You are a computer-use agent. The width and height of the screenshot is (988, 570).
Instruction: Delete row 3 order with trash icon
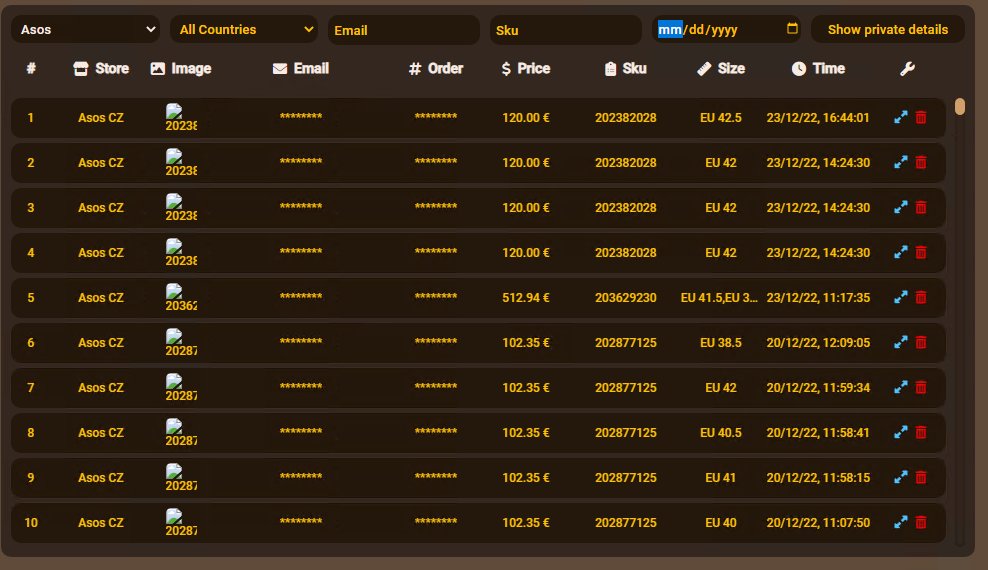coord(921,207)
